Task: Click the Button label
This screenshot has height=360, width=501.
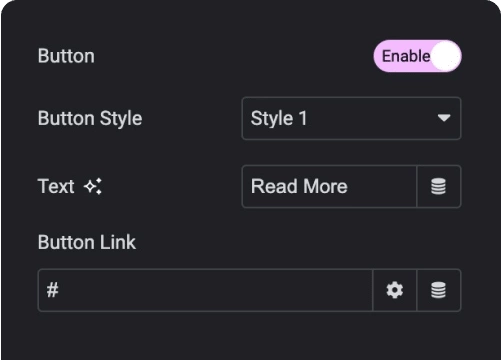Action: (x=66, y=56)
